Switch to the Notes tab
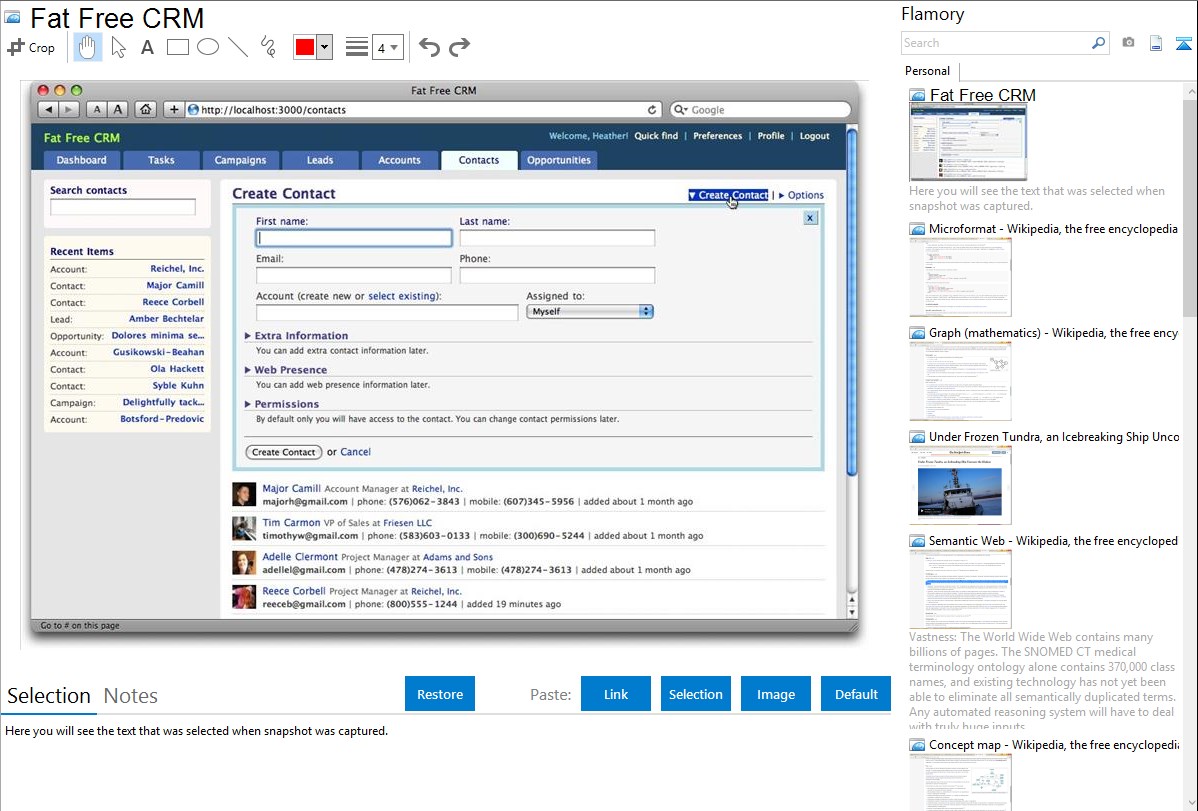The width and height of the screenshot is (1198, 811). [131, 696]
